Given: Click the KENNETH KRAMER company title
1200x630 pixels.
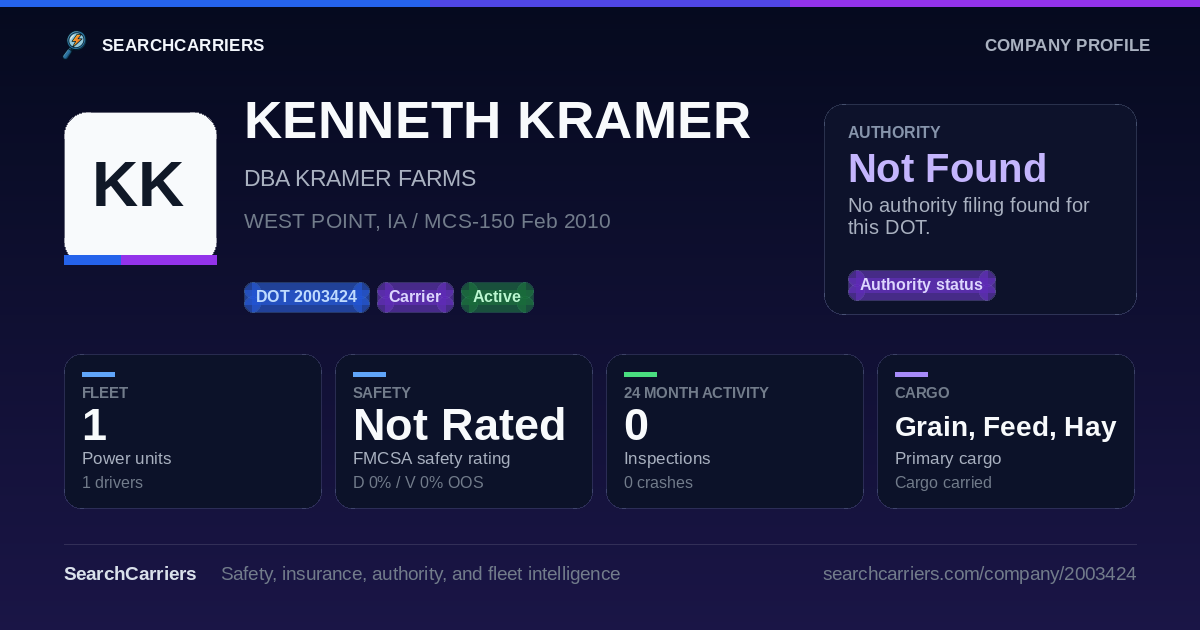Looking at the screenshot, I should click(497, 121).
